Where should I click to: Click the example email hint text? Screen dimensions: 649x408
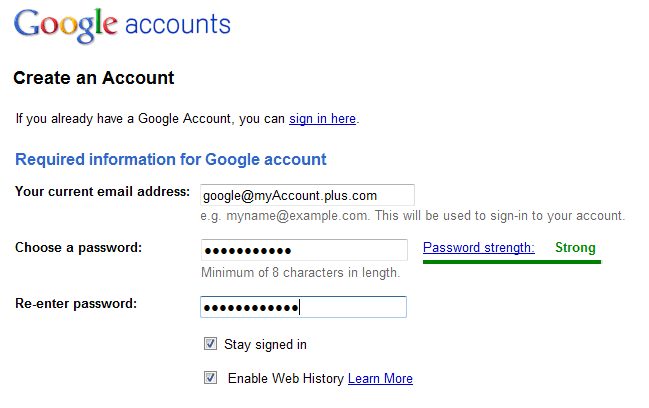click(412, 215)
